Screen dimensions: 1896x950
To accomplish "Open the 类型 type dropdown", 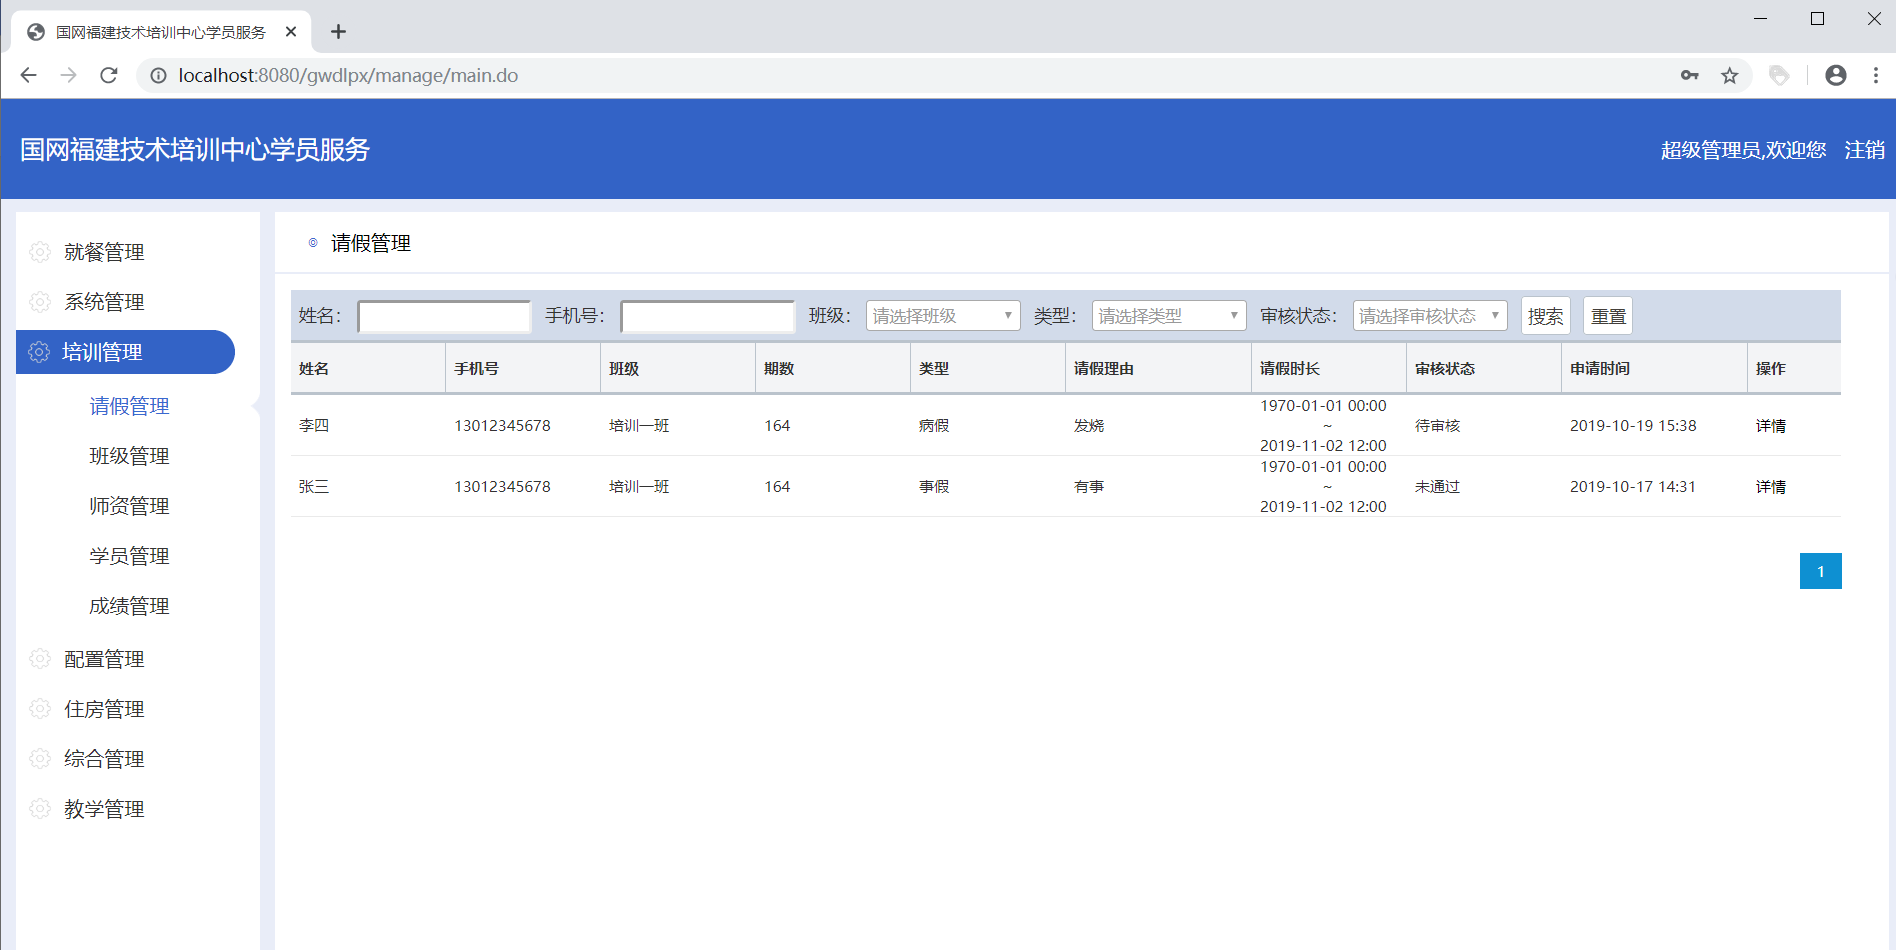I will click(1168, 316).
